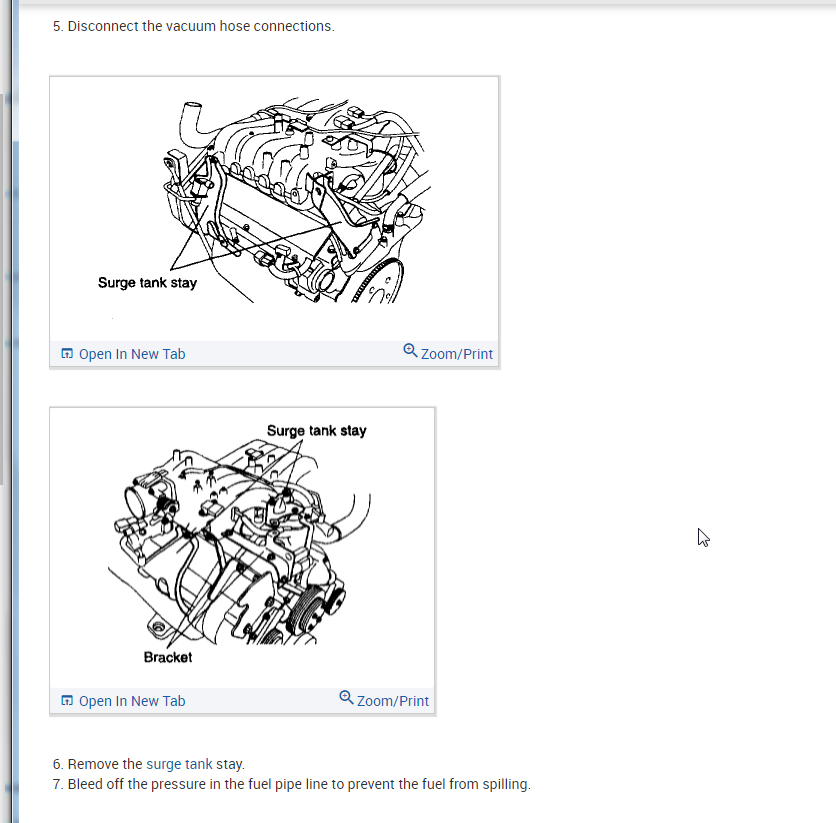Click magnifier icon of first diagram Zoom/Print
The image size is (836, 823).
[410, 350]
